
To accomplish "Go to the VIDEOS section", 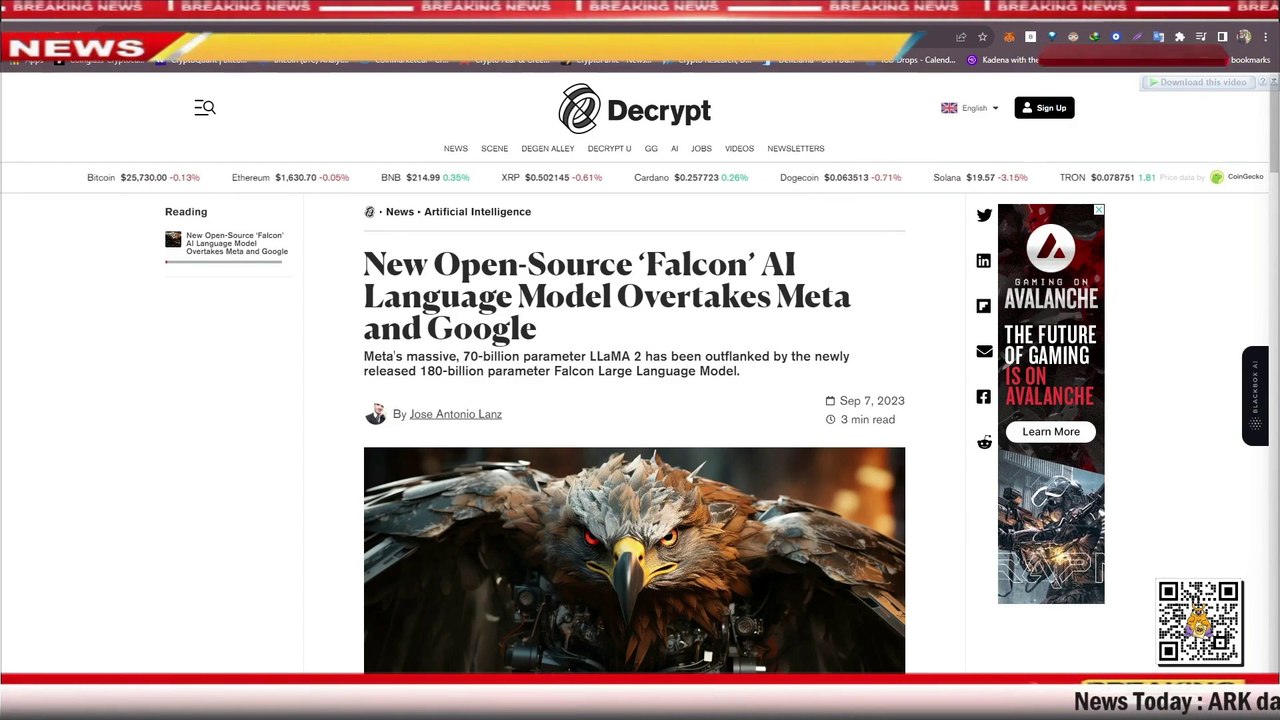I will [x=739, y=149].
